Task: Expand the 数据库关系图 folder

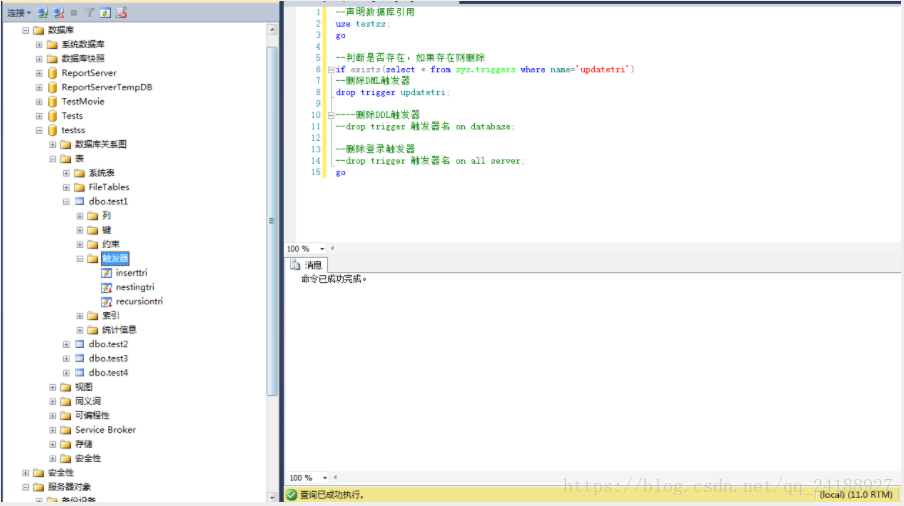Action: (x=52, y=145)
